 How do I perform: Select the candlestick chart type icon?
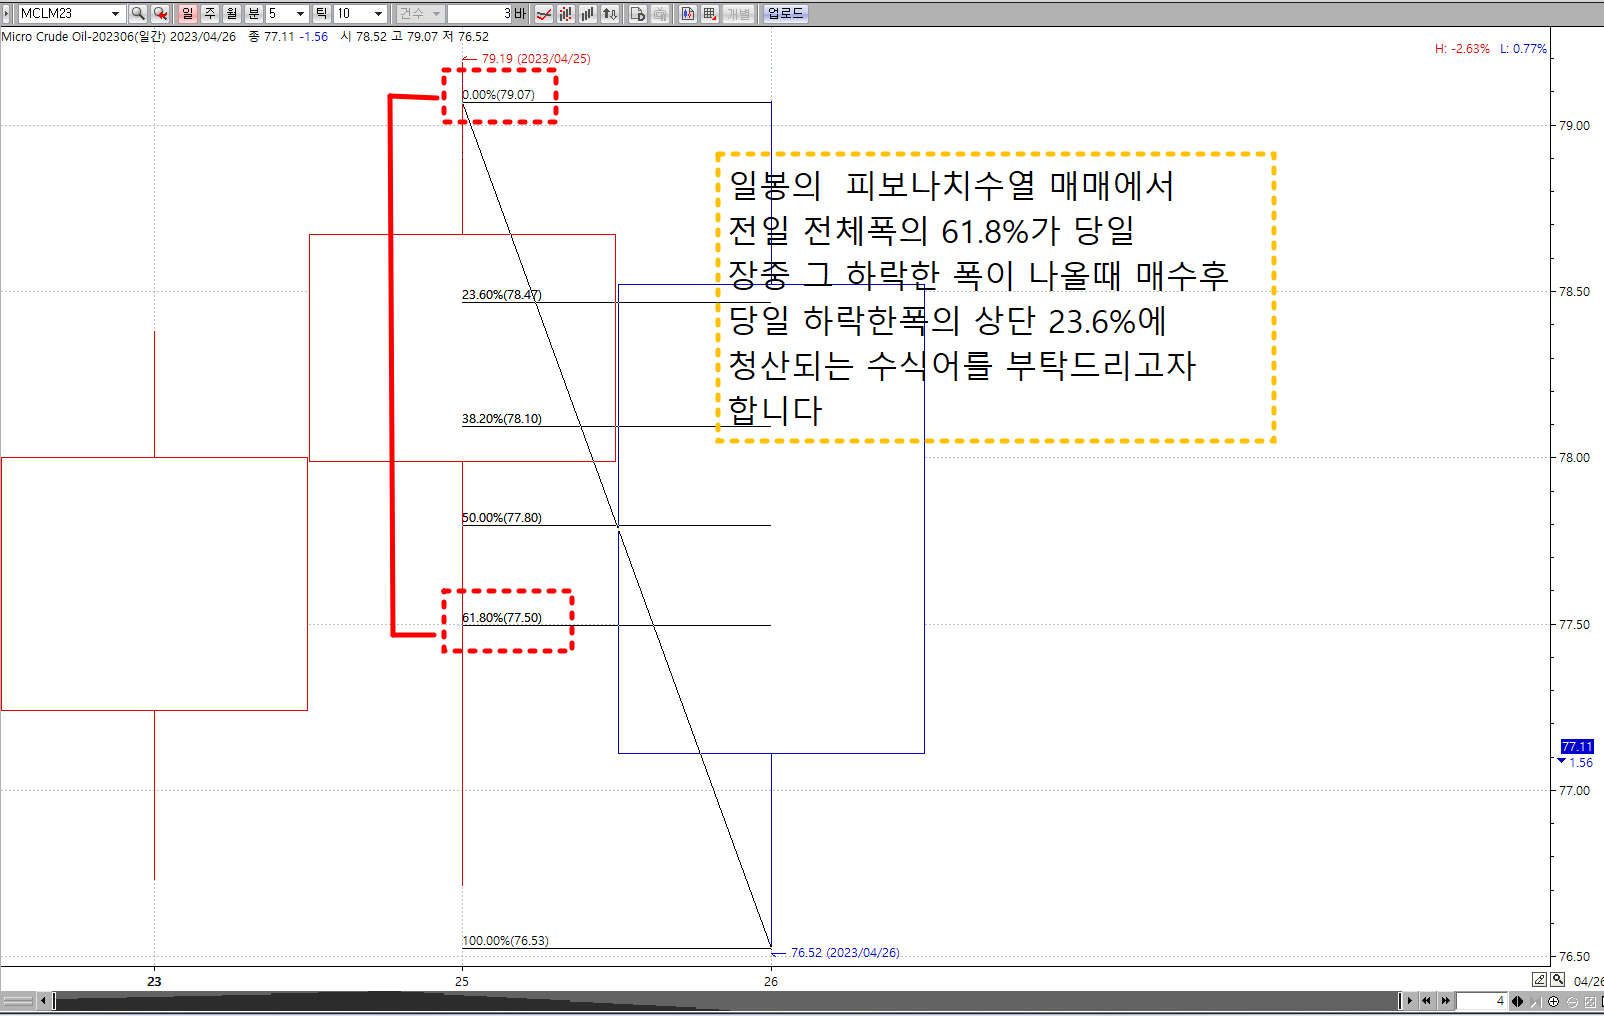click(x=566, y=13)
